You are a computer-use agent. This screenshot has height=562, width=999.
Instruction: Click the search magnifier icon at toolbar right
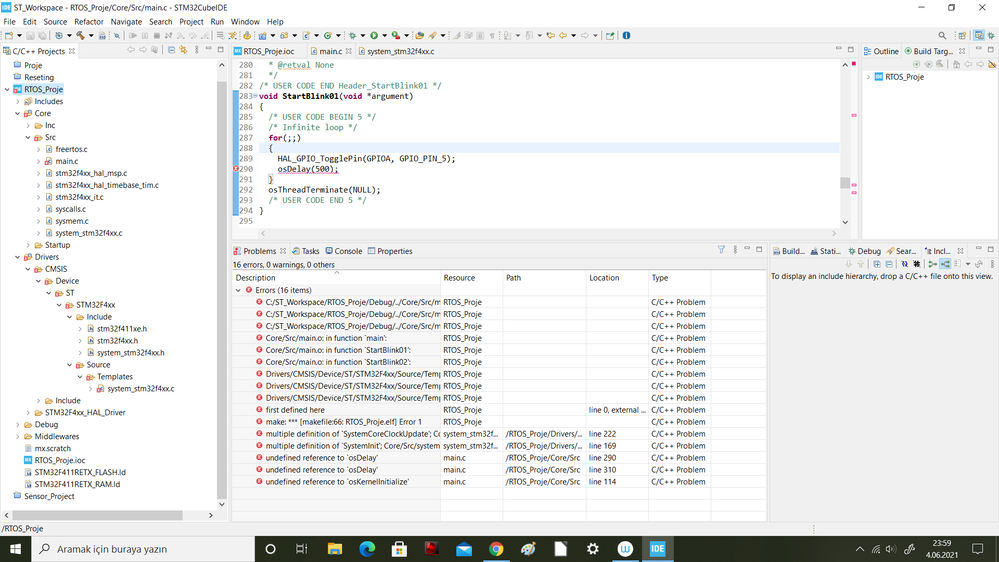(x=942, y=35)
